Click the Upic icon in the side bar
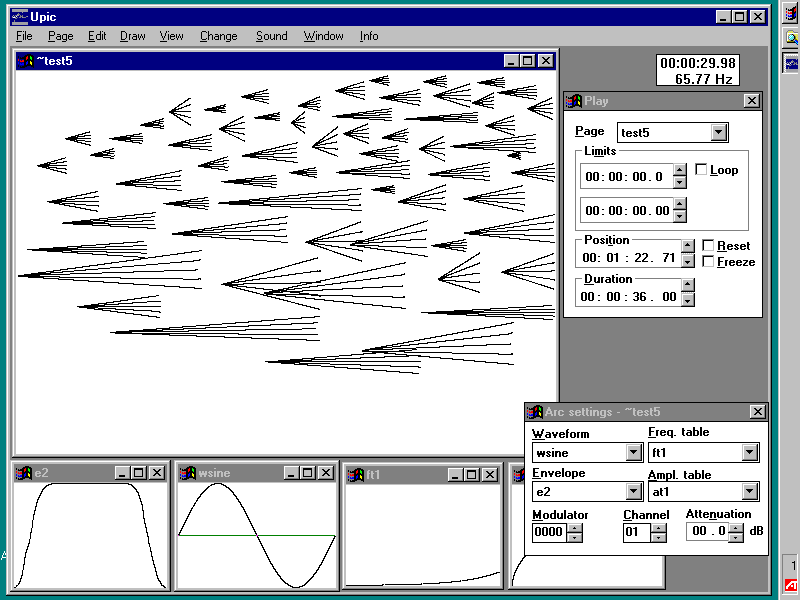 point(791,63)
